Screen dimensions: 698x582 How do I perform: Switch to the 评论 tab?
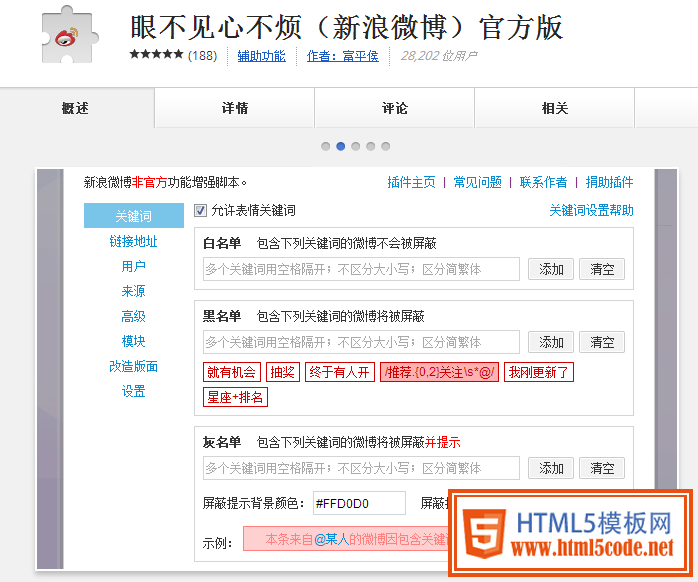(394, 108)
